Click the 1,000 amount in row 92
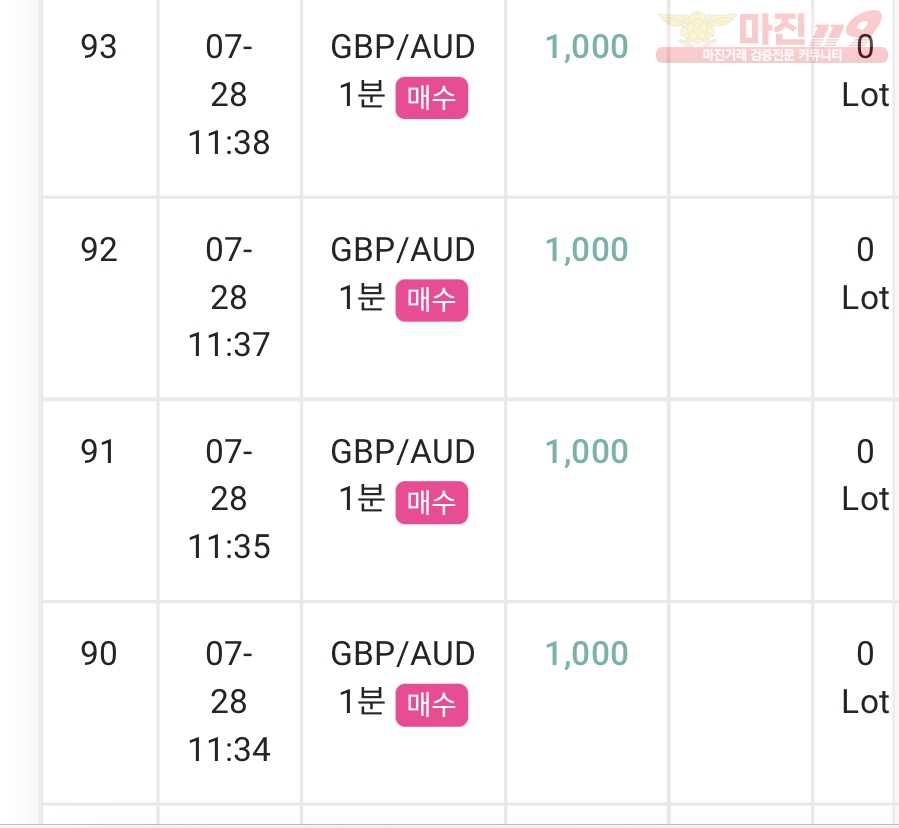Viewport: 899px width, 828px height. 587,250
